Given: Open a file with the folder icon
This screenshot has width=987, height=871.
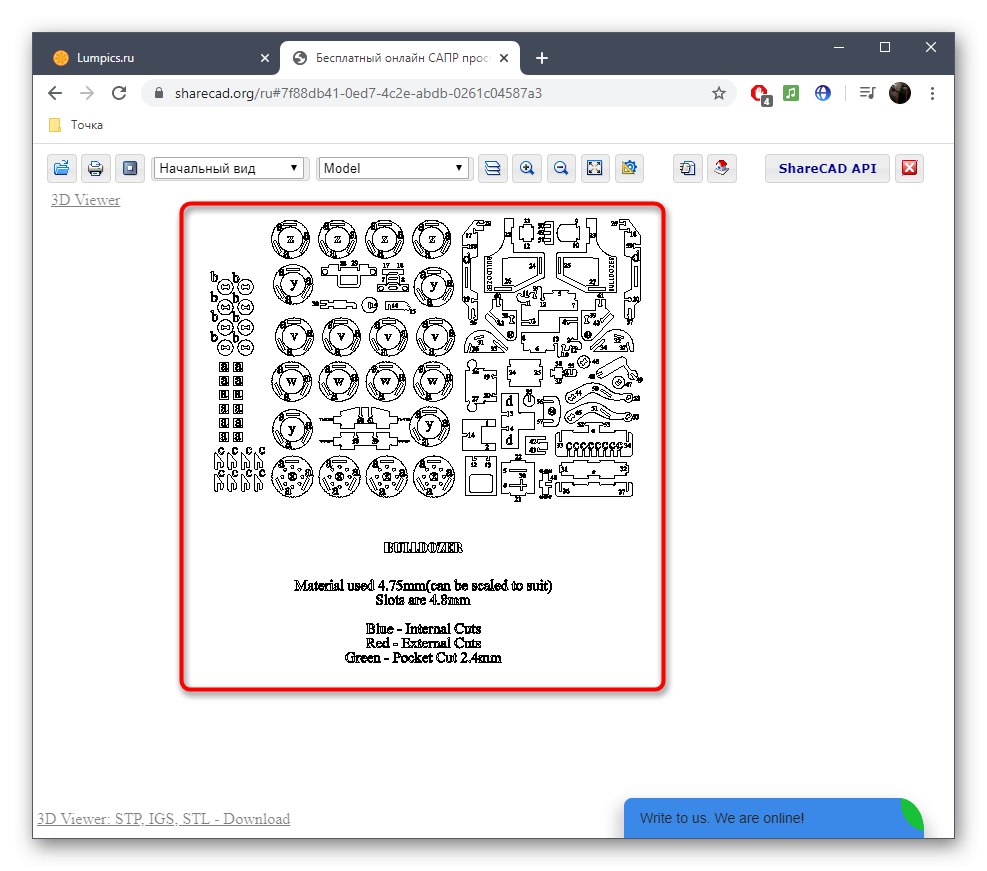Looking at the screenshot, I should pyautogui.click(x=62, y=168).
